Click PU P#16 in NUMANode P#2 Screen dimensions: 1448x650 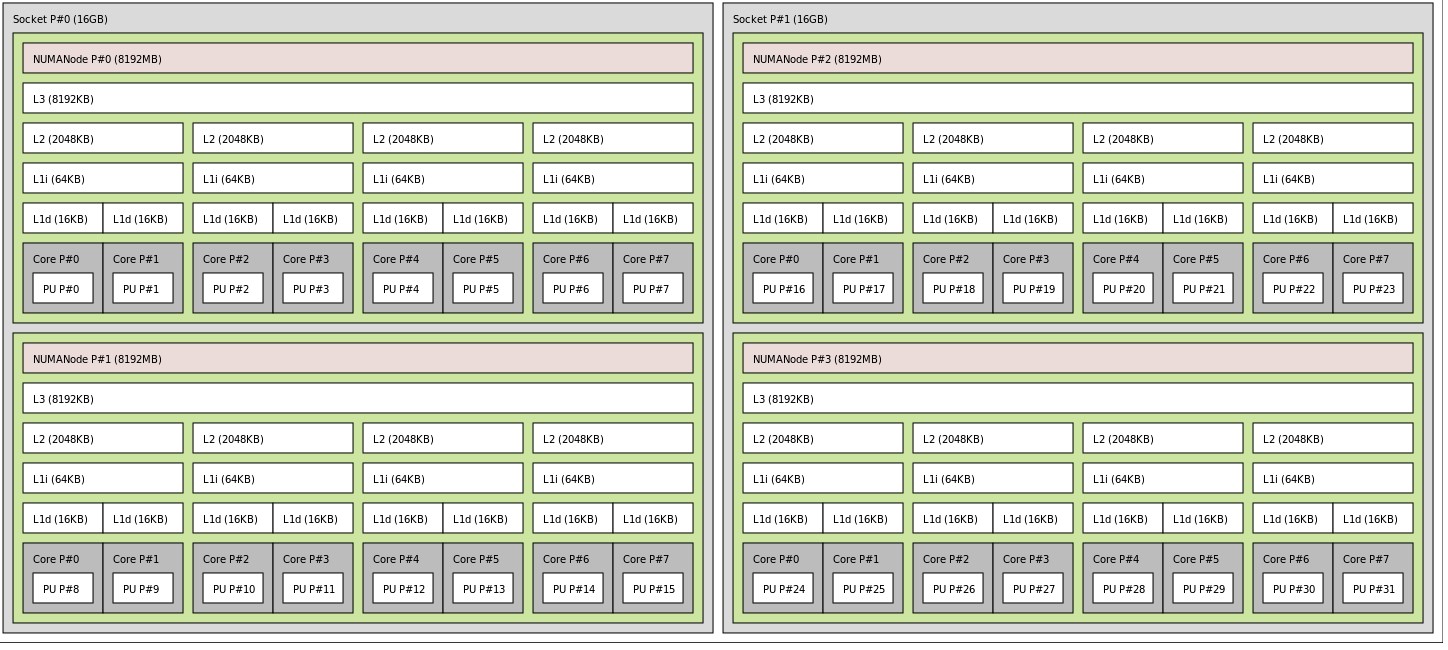tap(782, 288)
